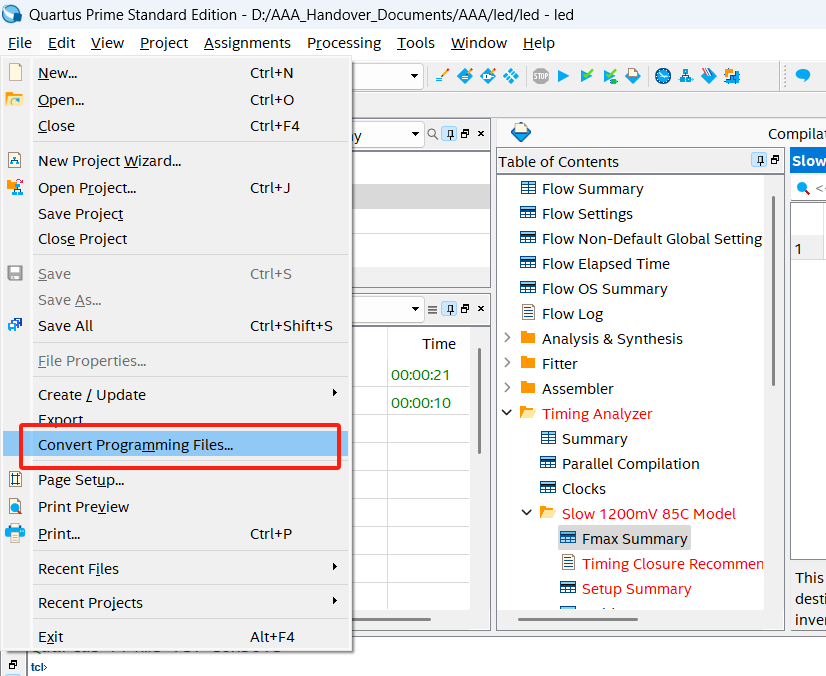Launch the Assignment Editor from the toolbar
The width and height of the screenshot is (826, 676).
pyautogui.click(x=465, y=76)
